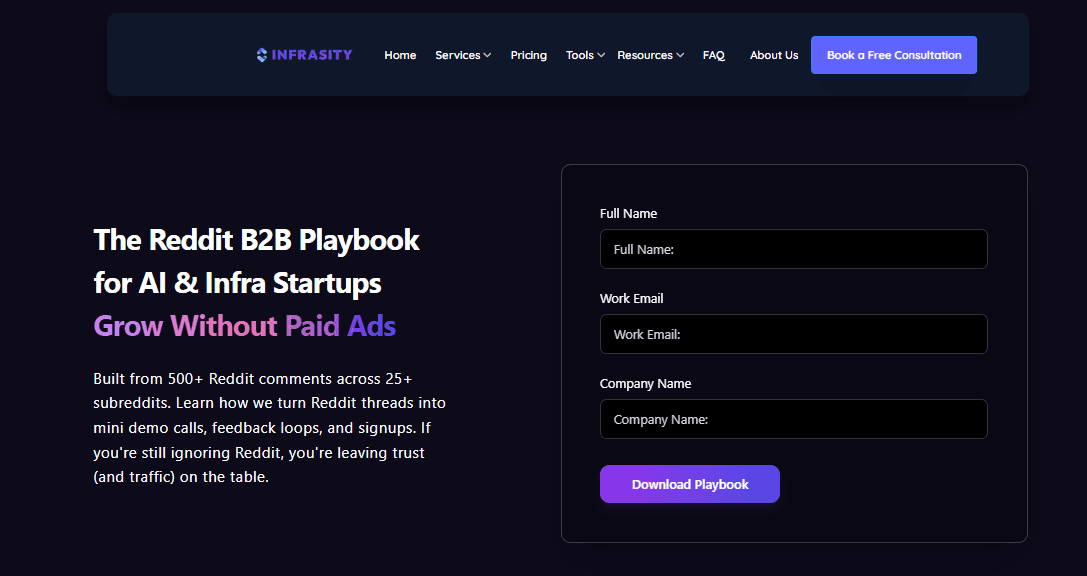Open the FAQ link

coord(713,55)
